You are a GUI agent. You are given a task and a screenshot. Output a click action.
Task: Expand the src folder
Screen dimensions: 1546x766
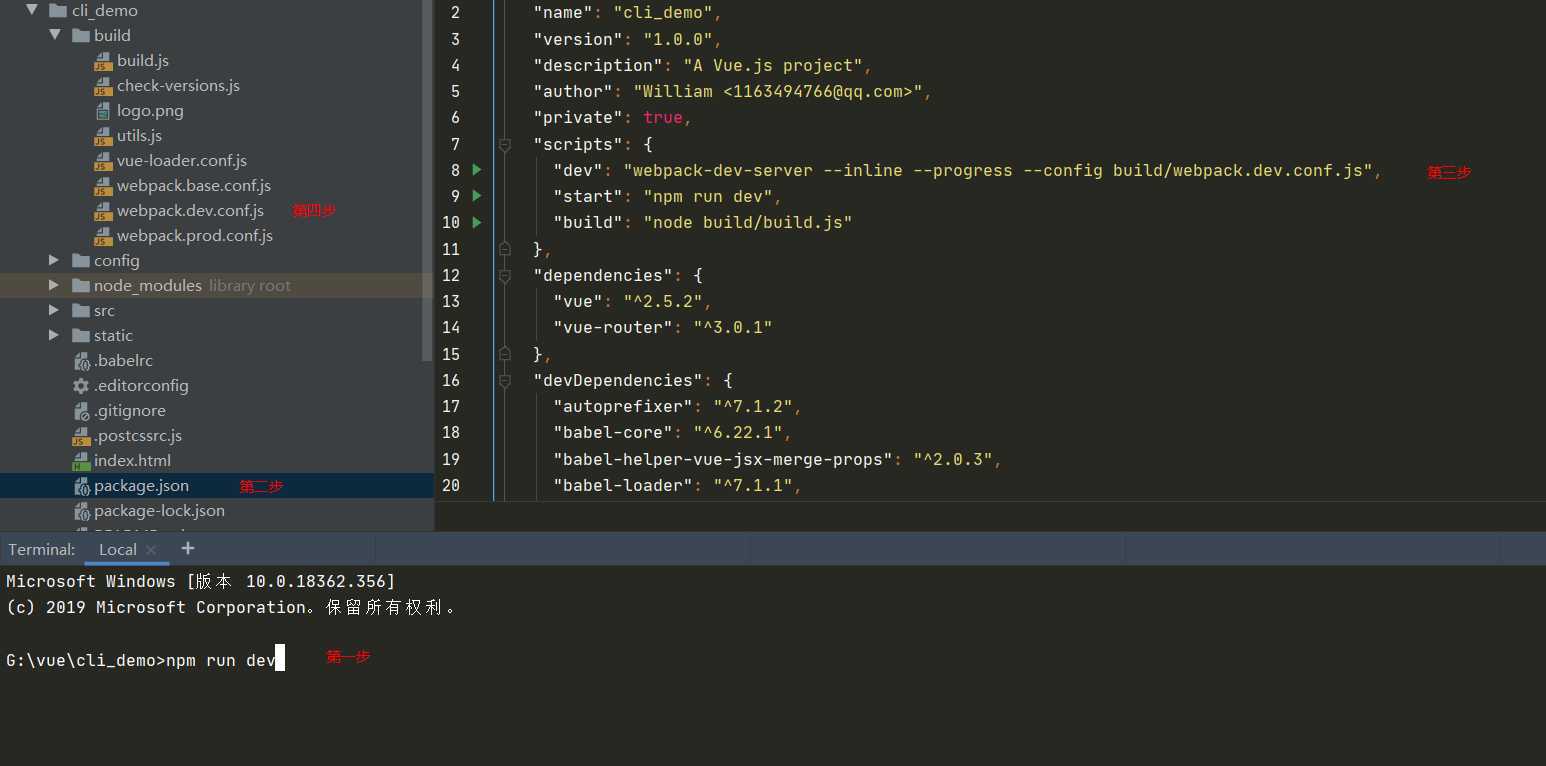click(54, 310)
